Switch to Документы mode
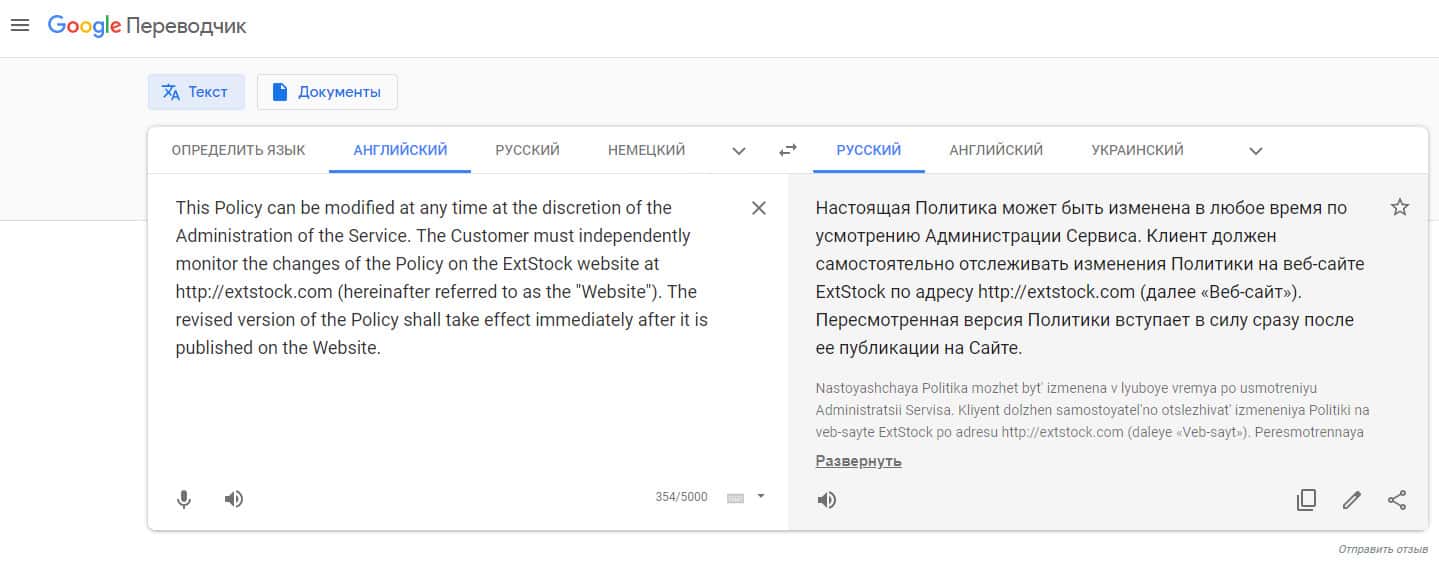Image resolution: width=1439 pixels, height=567 pixels. [x=327, y=92]
